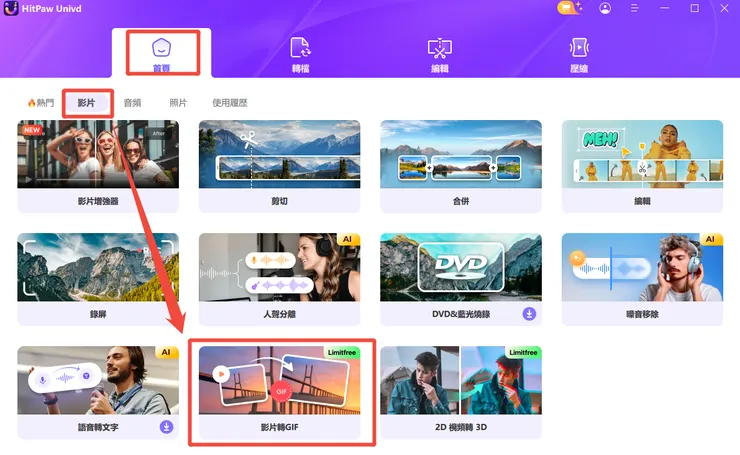Click the AI badge on 人聲分離 card
The height and width of the screenshot is (455, 740).
[348, 239]
